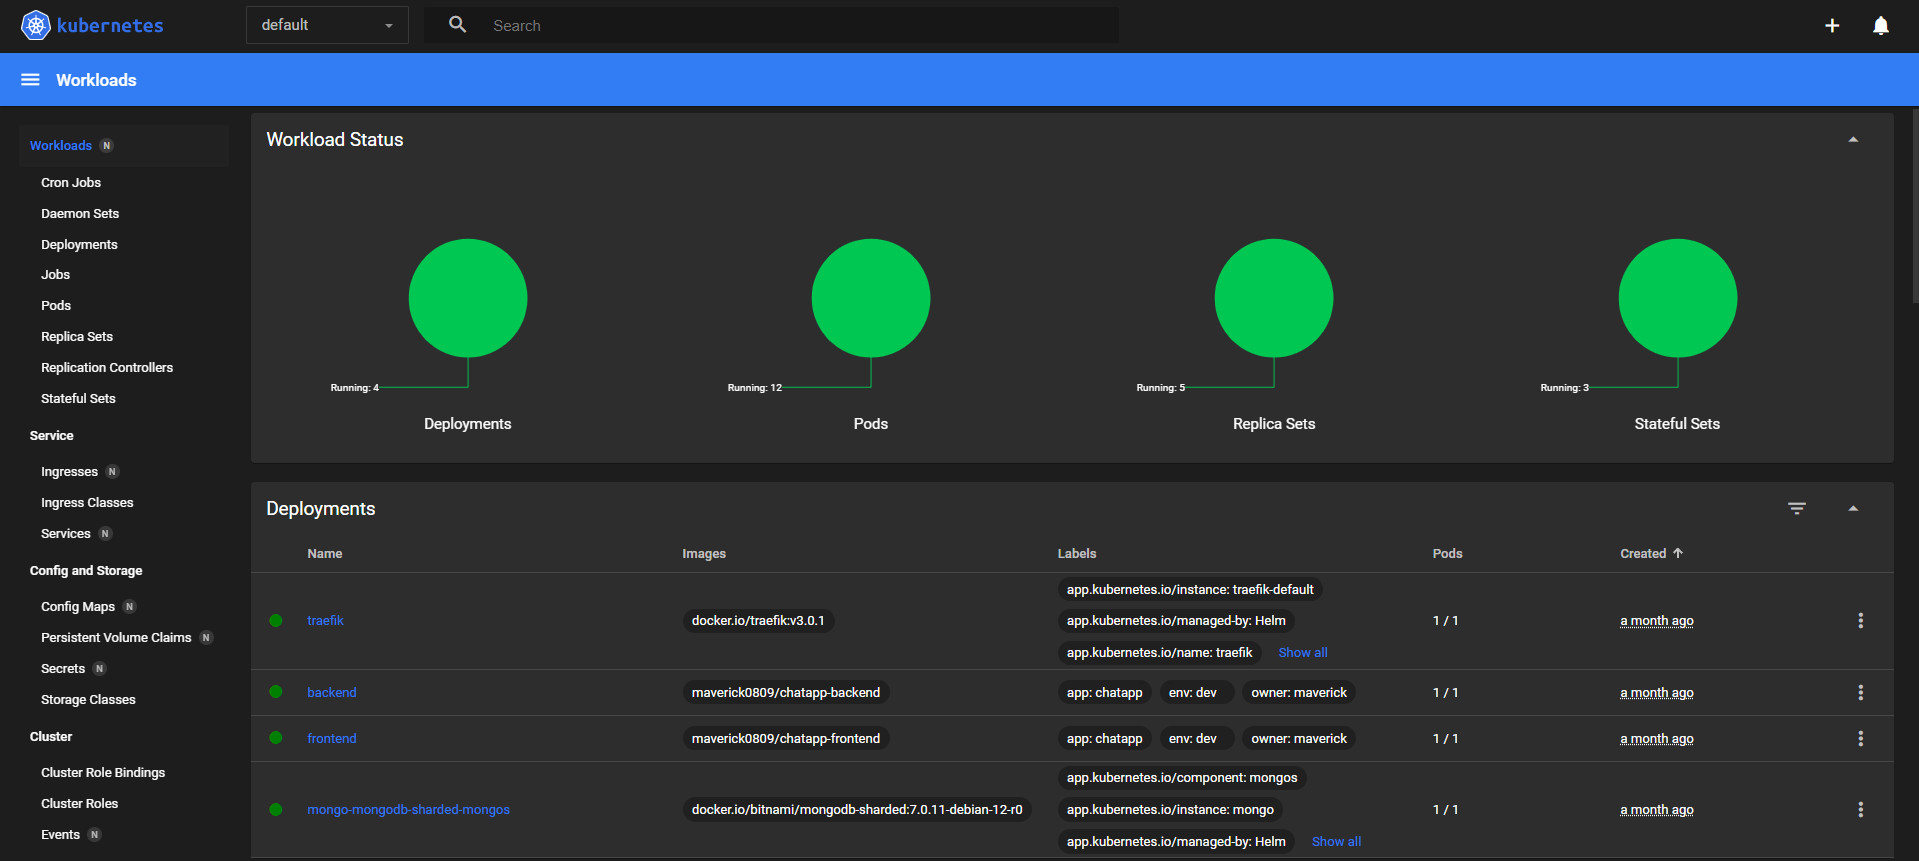Open Replication Controllers in the sidebar
The width and height of the screenshot is (1919, 861).
(107, 368)
